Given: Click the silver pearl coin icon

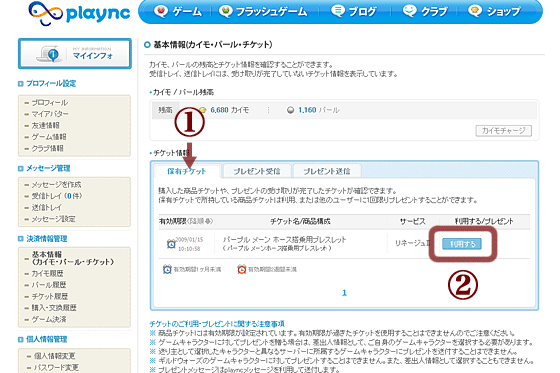Looking at the screenshot, I should point(291,110).
